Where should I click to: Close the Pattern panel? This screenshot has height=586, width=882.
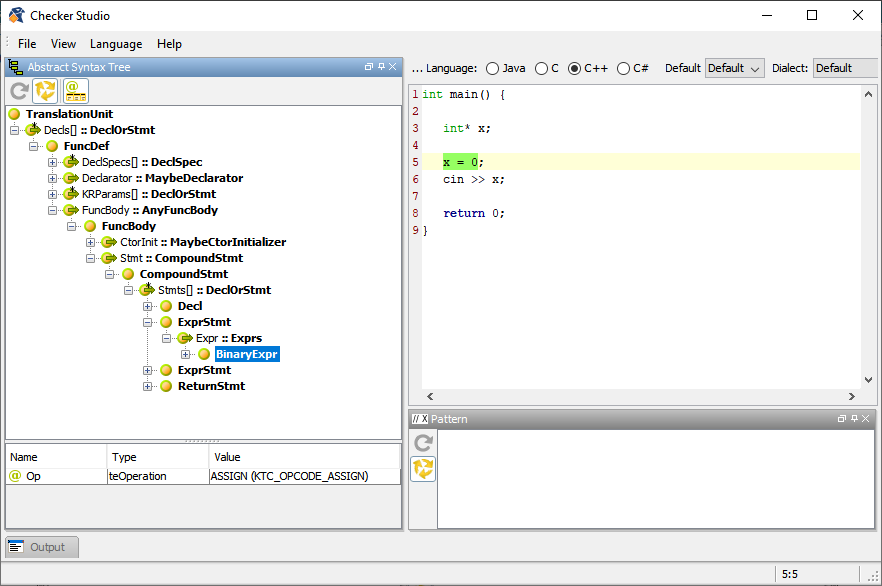coord(866,419)
